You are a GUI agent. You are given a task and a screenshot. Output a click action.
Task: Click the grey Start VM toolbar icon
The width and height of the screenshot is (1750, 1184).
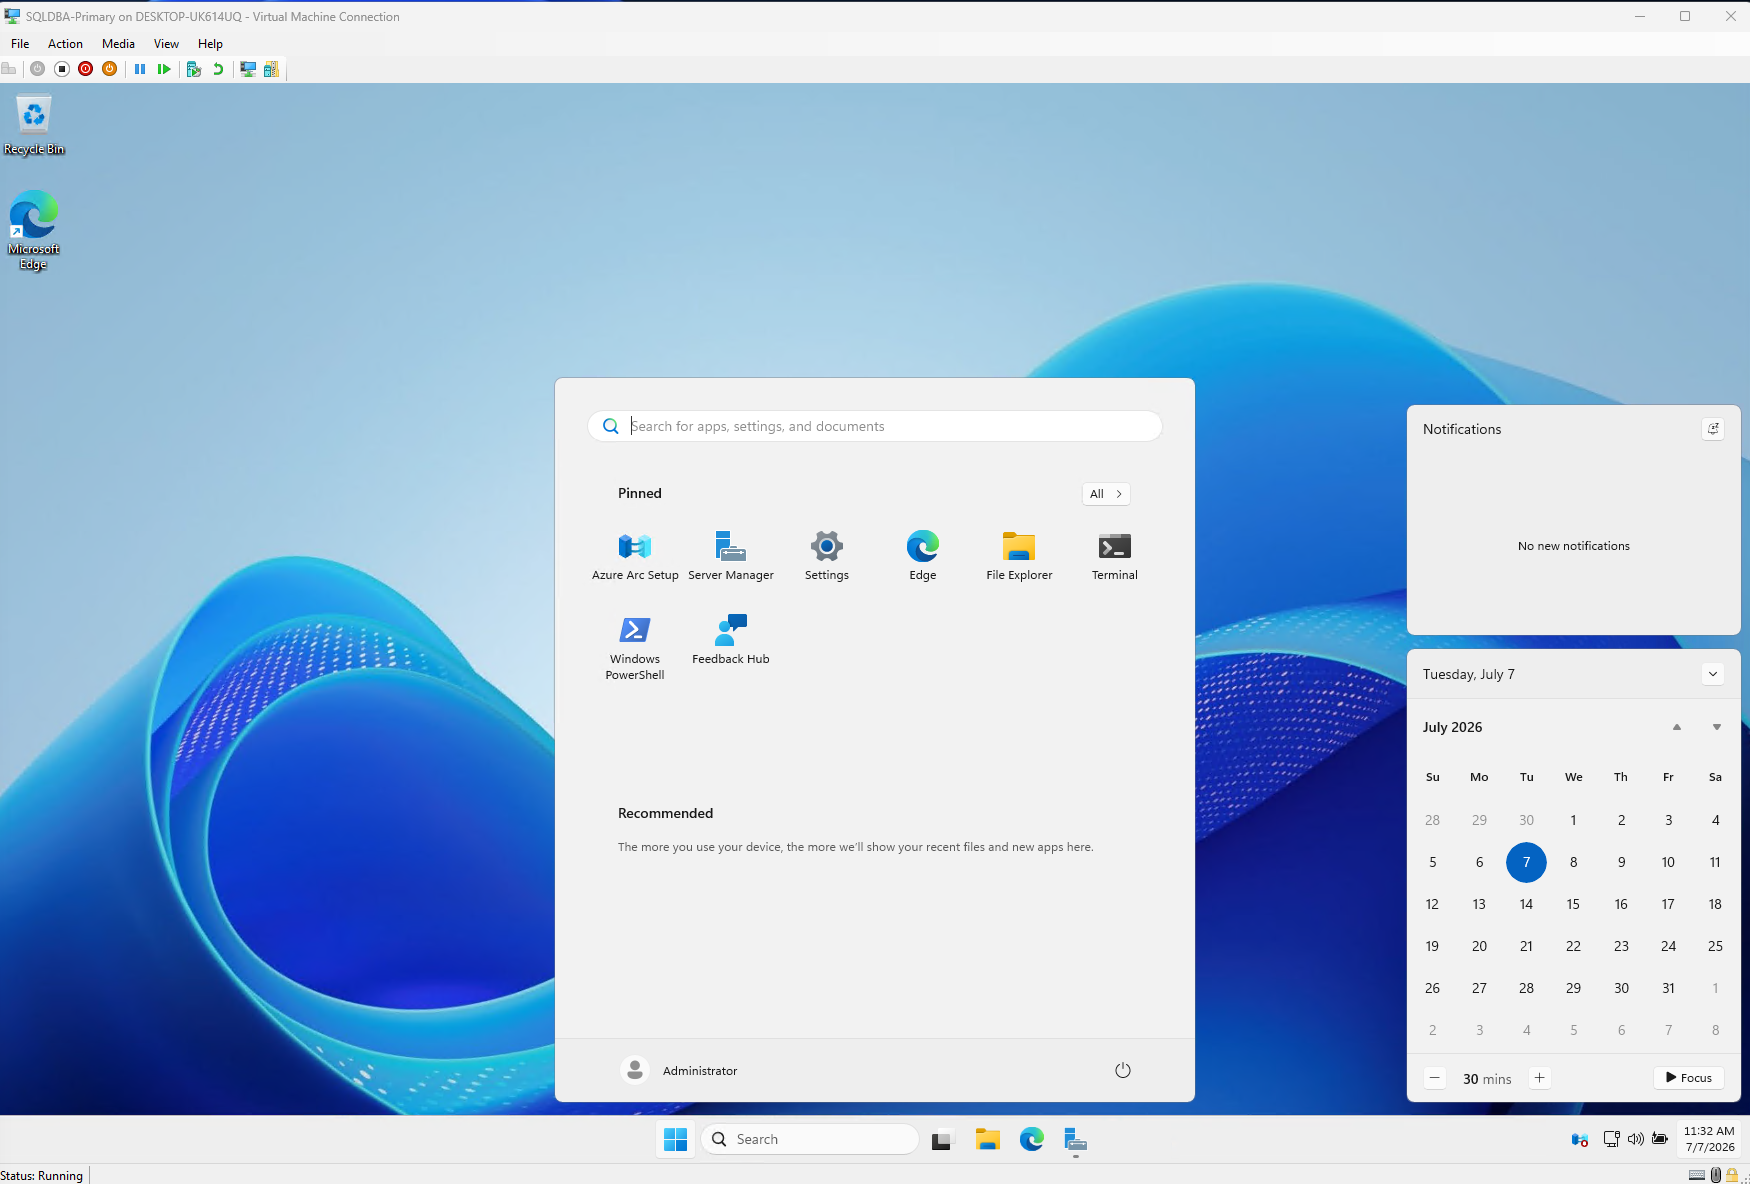coord(37,69)
